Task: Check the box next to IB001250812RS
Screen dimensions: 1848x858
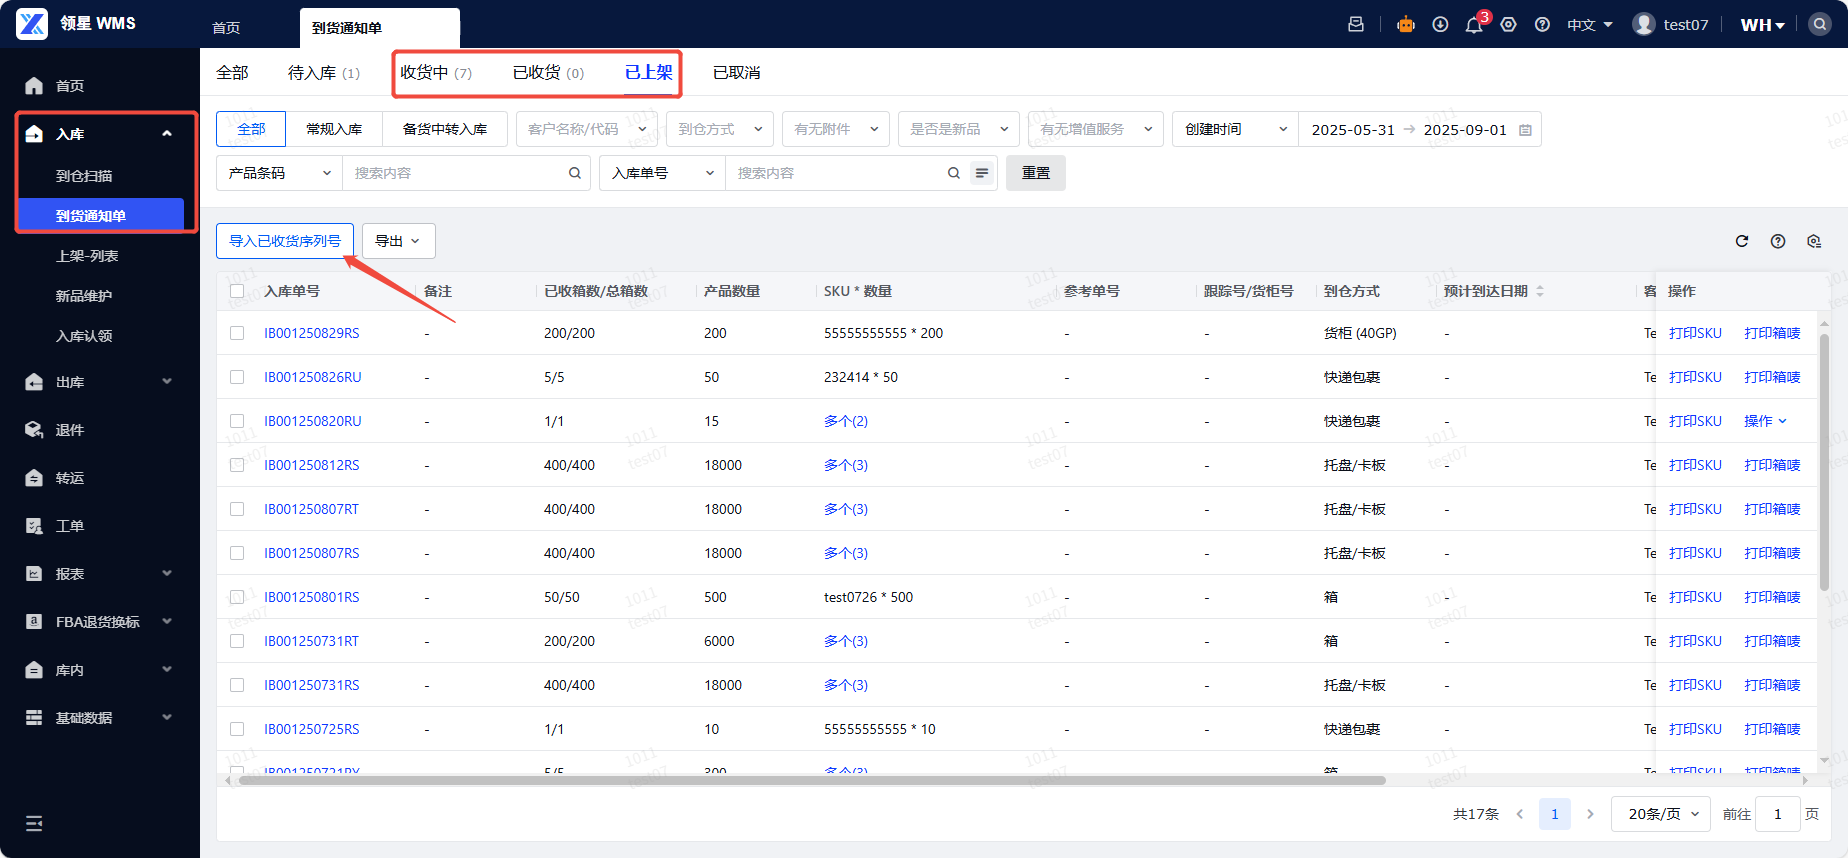Action: point(237,465)
